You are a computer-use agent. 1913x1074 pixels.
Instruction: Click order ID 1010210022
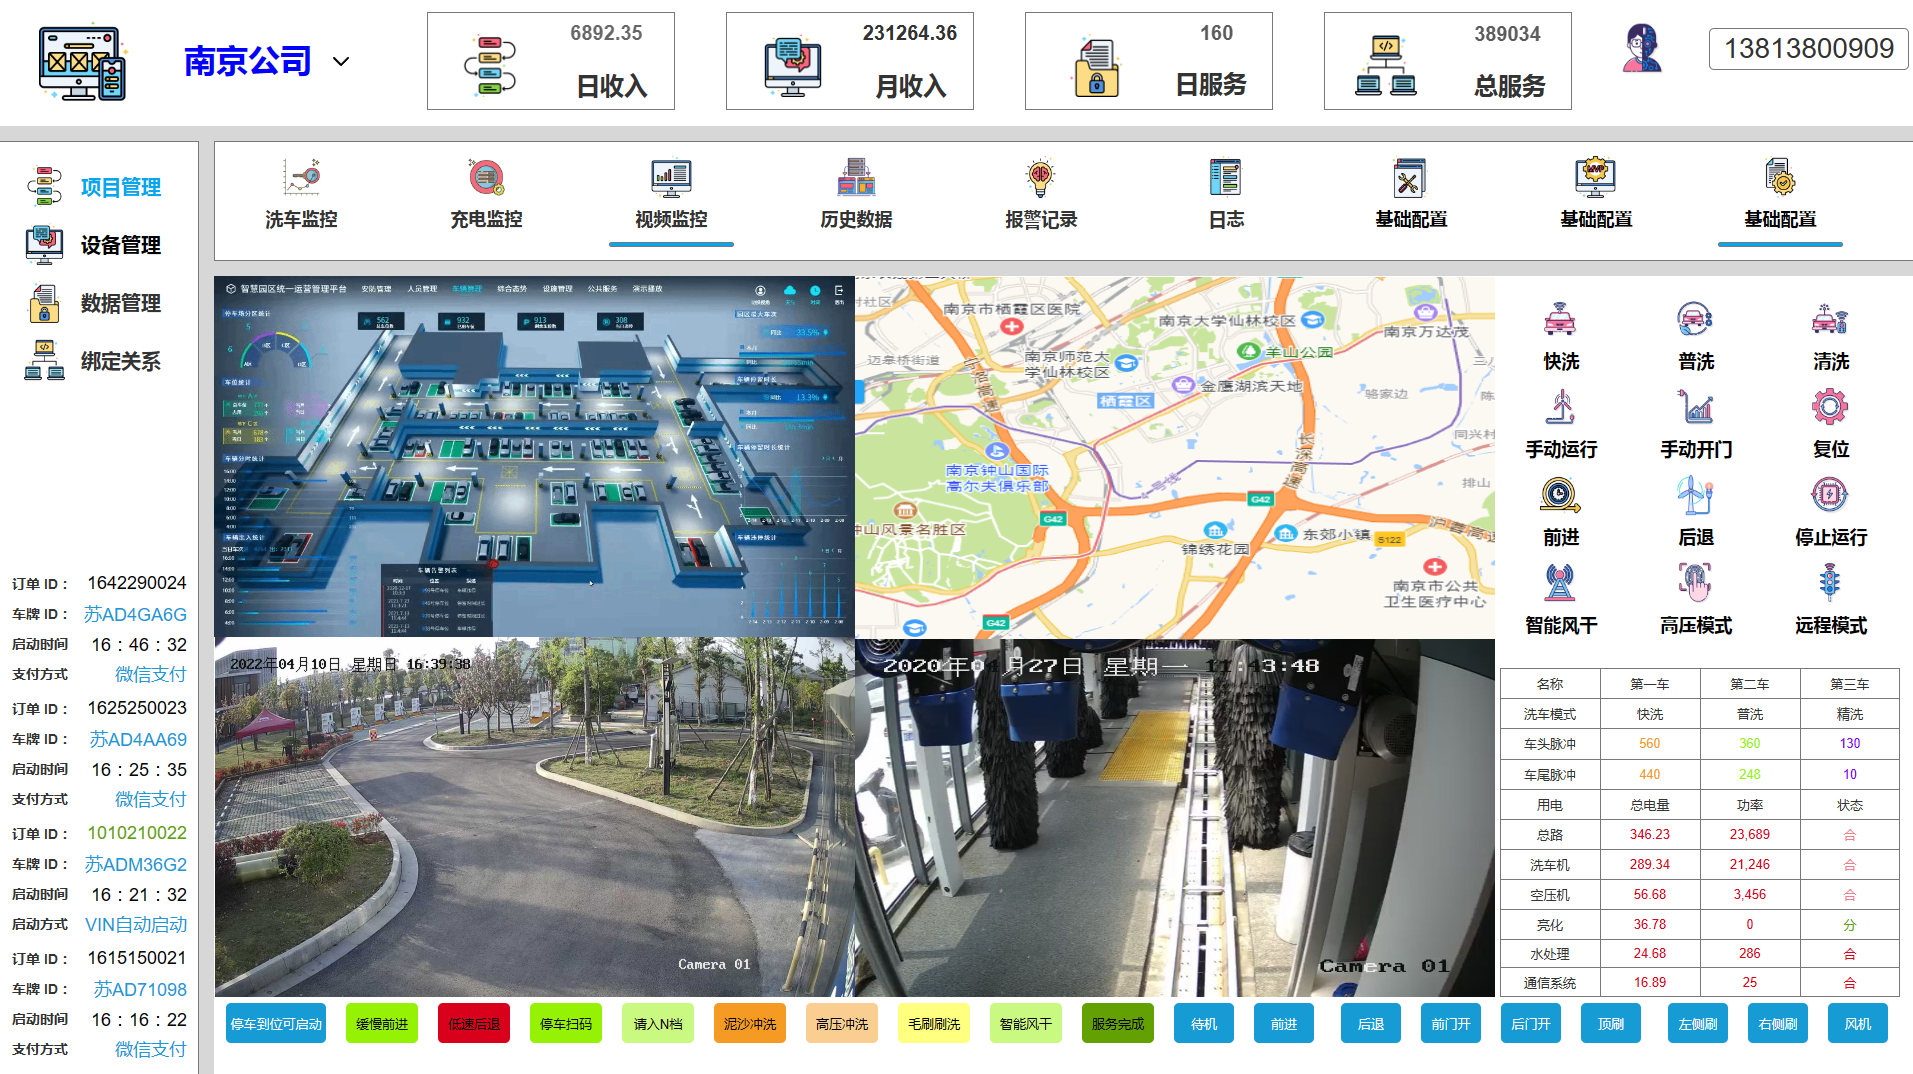[137, 833]
